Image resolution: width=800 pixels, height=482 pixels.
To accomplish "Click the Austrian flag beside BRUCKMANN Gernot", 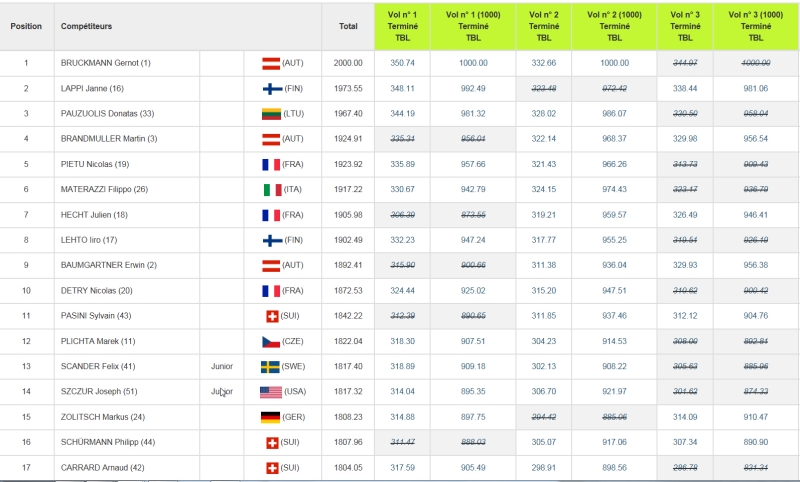I will click(x=270, y=63).
